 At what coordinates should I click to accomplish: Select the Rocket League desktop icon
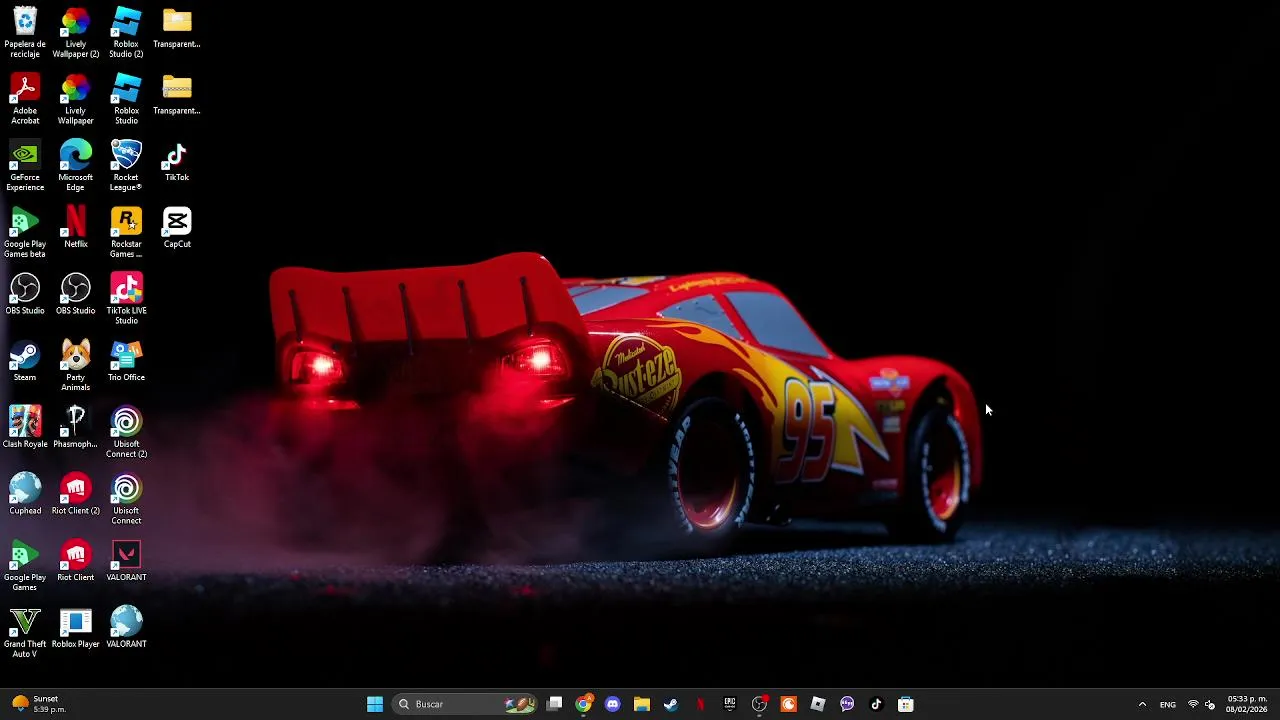[x=126, y=166]
